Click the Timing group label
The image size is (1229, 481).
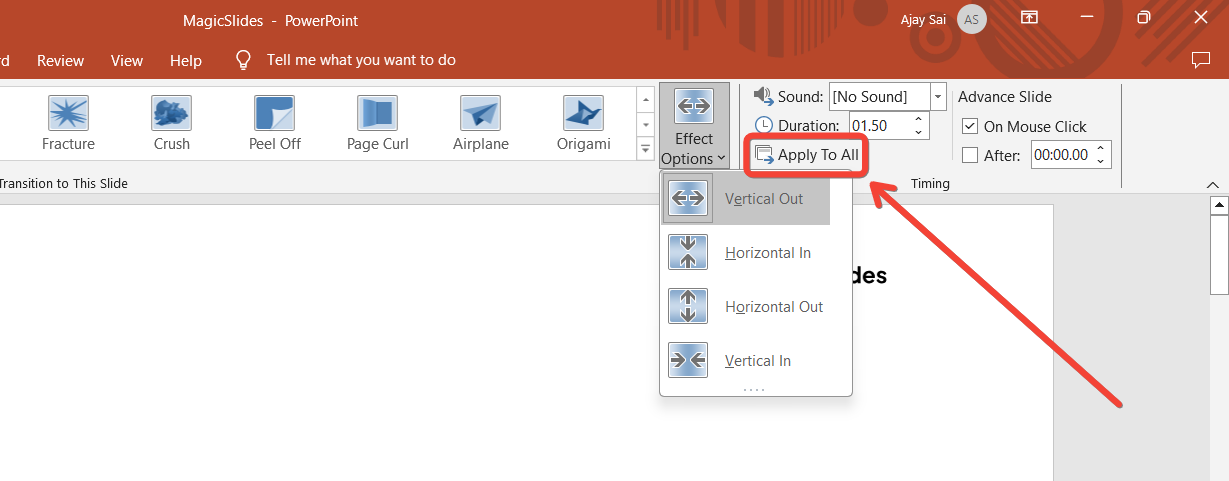(x=930, y=184)
